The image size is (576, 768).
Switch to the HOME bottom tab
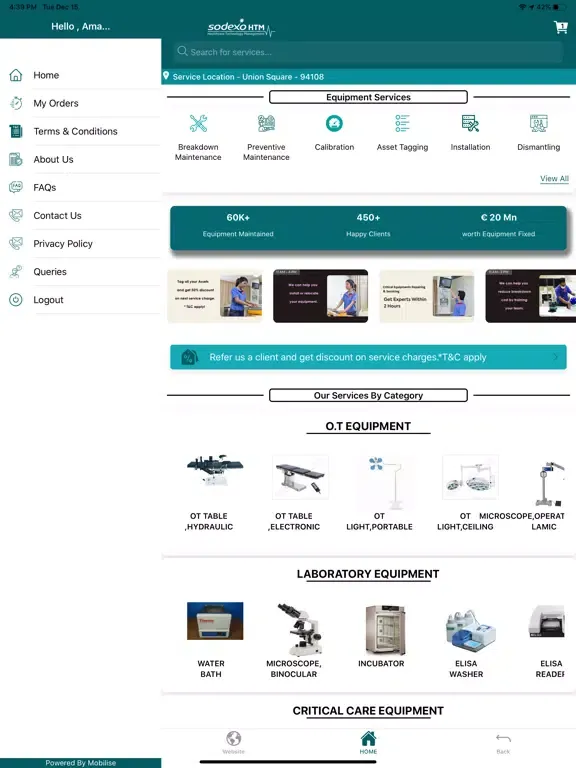pyautogui.click(x=368, y=742)
